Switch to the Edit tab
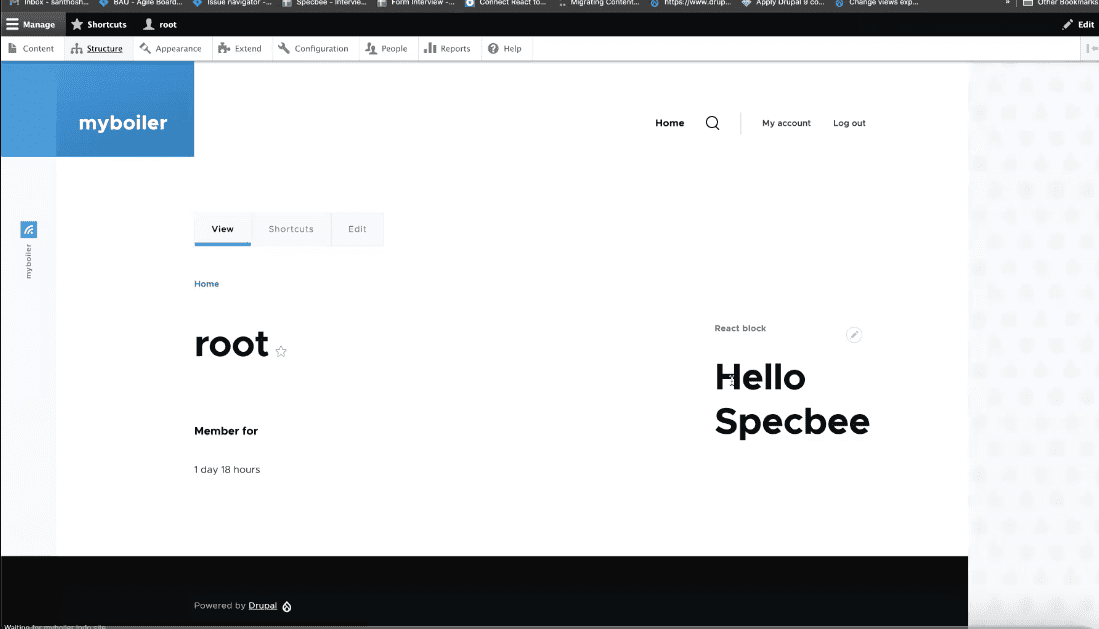Image resolution: width=1099 pixels, height=629 pixels. coord(357,229)
